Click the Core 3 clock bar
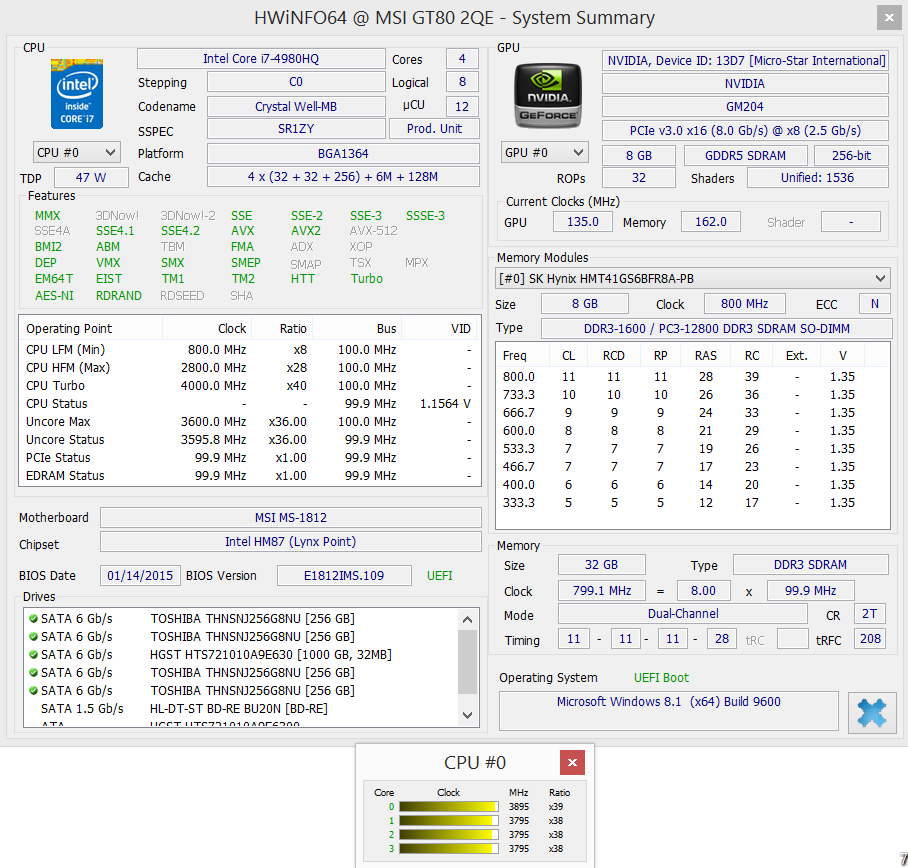908x868 pixels. (x=449, y=848)
